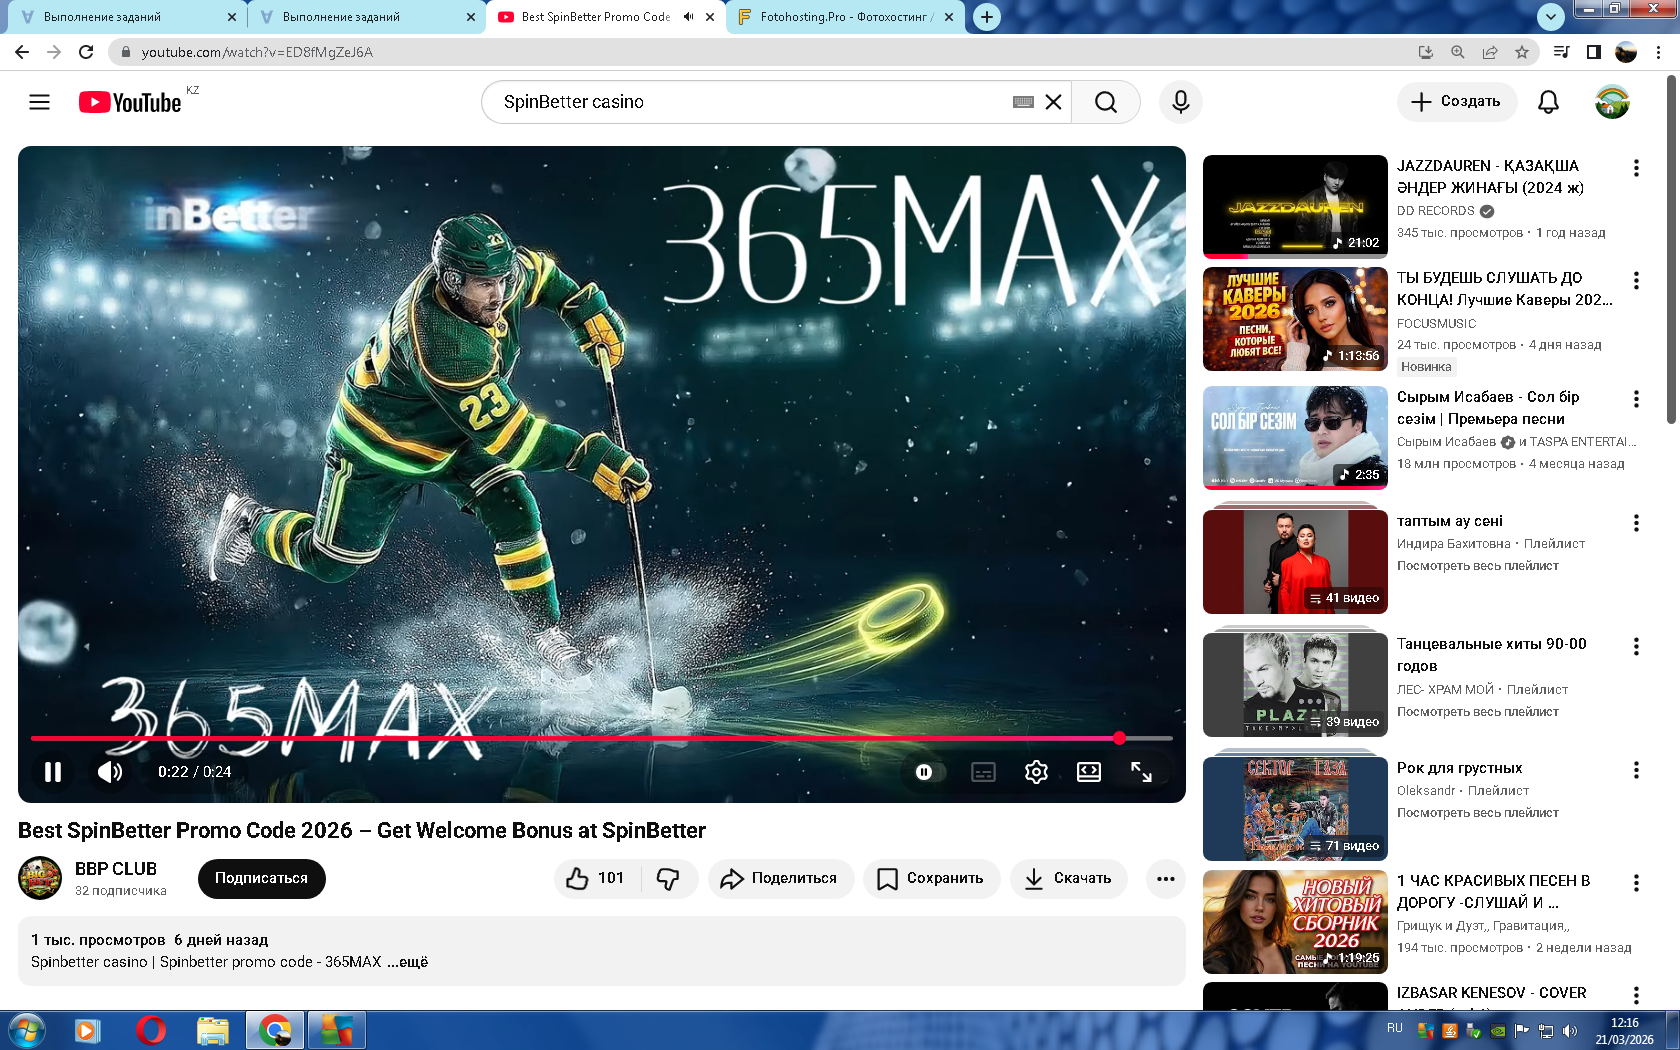
Task: Bookmark this page with star
Action: coord(1522,52)
